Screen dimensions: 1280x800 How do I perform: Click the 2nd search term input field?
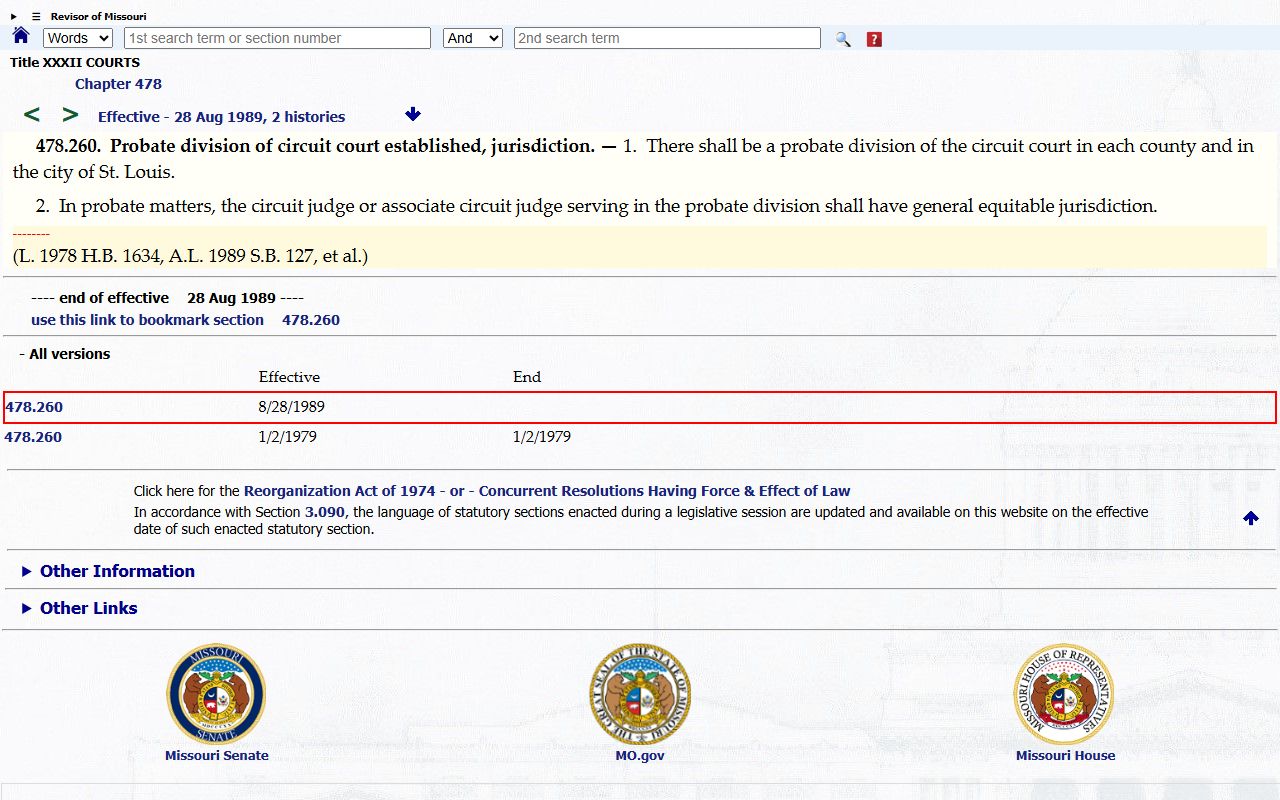click(x=667, y=38)
